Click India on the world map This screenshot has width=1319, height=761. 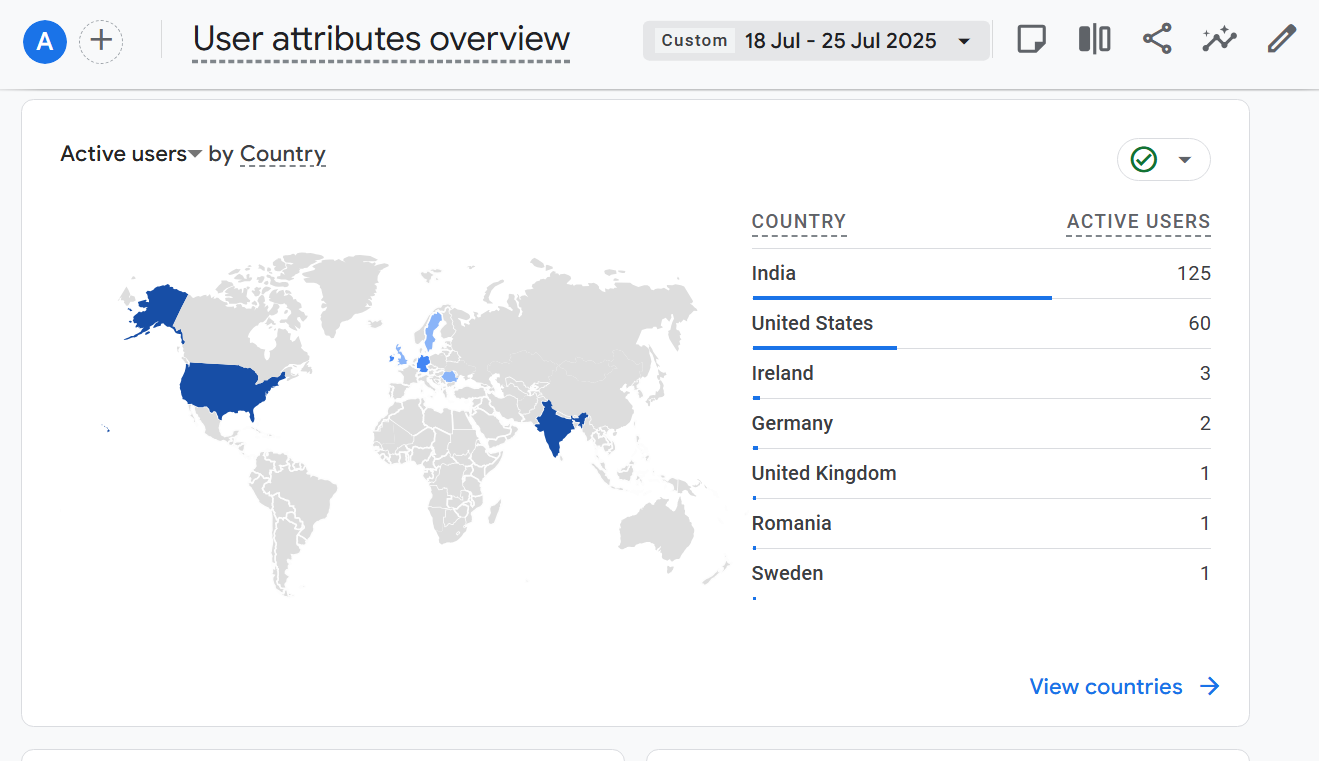click(554, 427)
